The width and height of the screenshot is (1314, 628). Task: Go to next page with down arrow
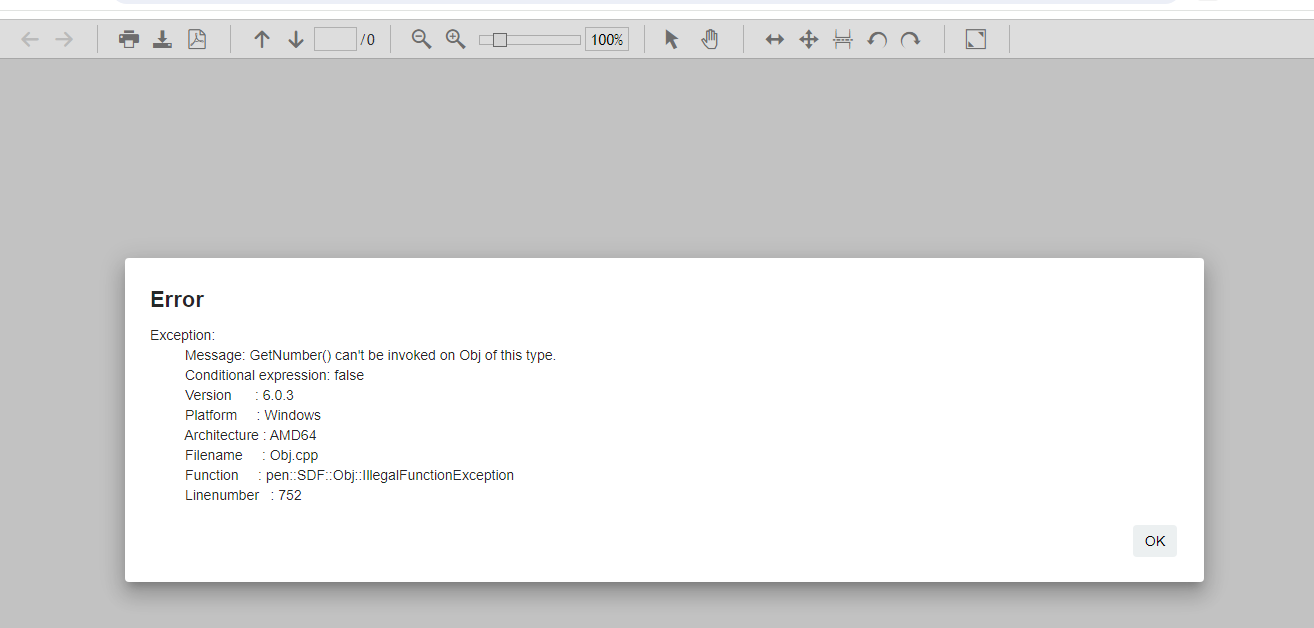[296, 39]
